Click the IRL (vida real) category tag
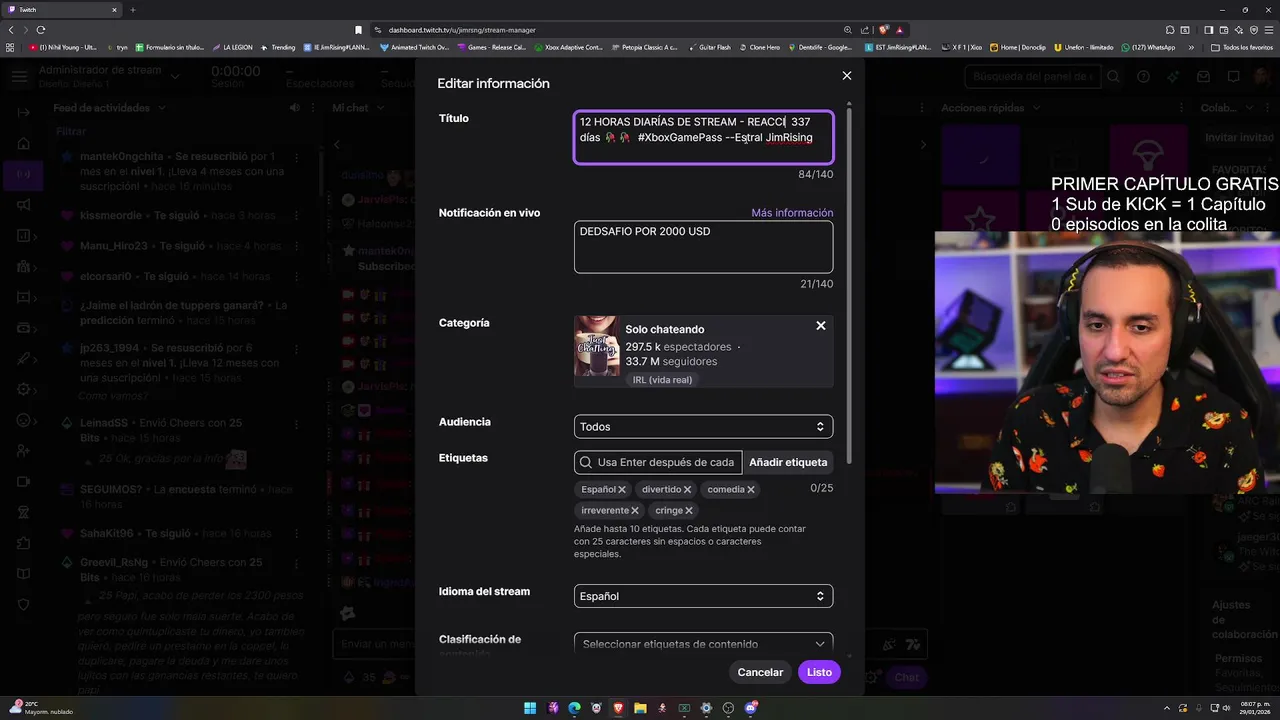 click(662, 380)
